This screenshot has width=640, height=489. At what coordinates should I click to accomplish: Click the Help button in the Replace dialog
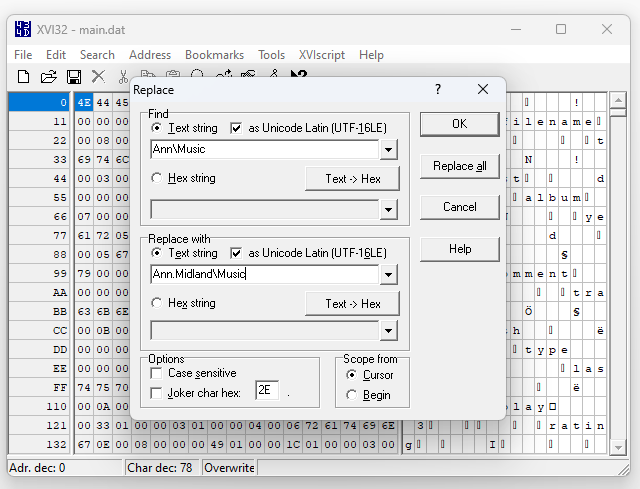coord(460,249)
